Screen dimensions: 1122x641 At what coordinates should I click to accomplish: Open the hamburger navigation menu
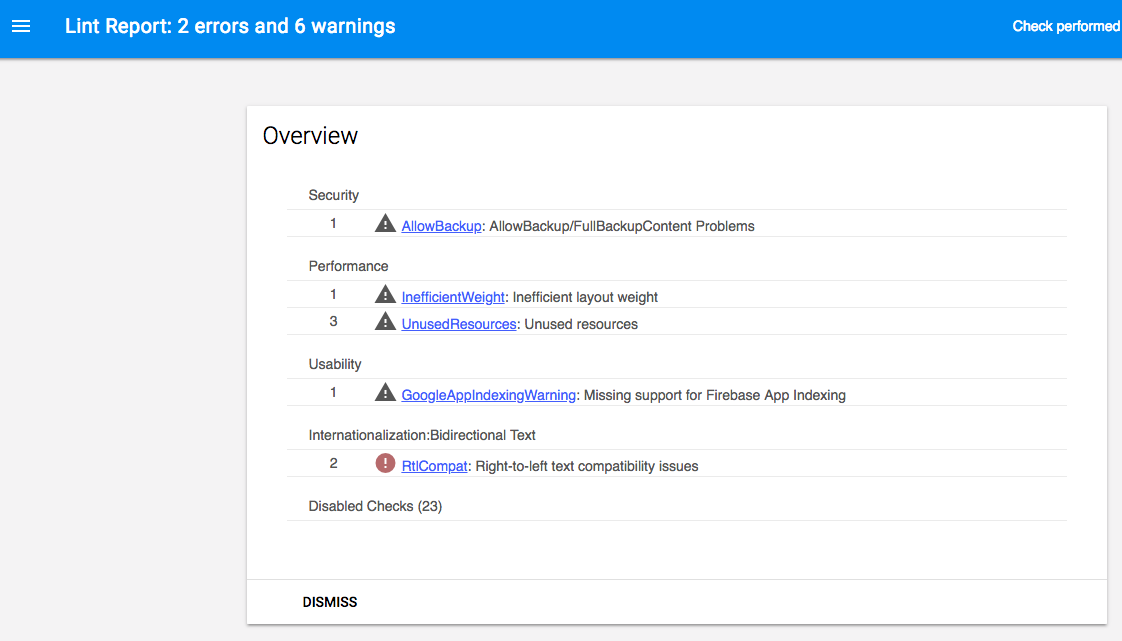tap(21, 26)
